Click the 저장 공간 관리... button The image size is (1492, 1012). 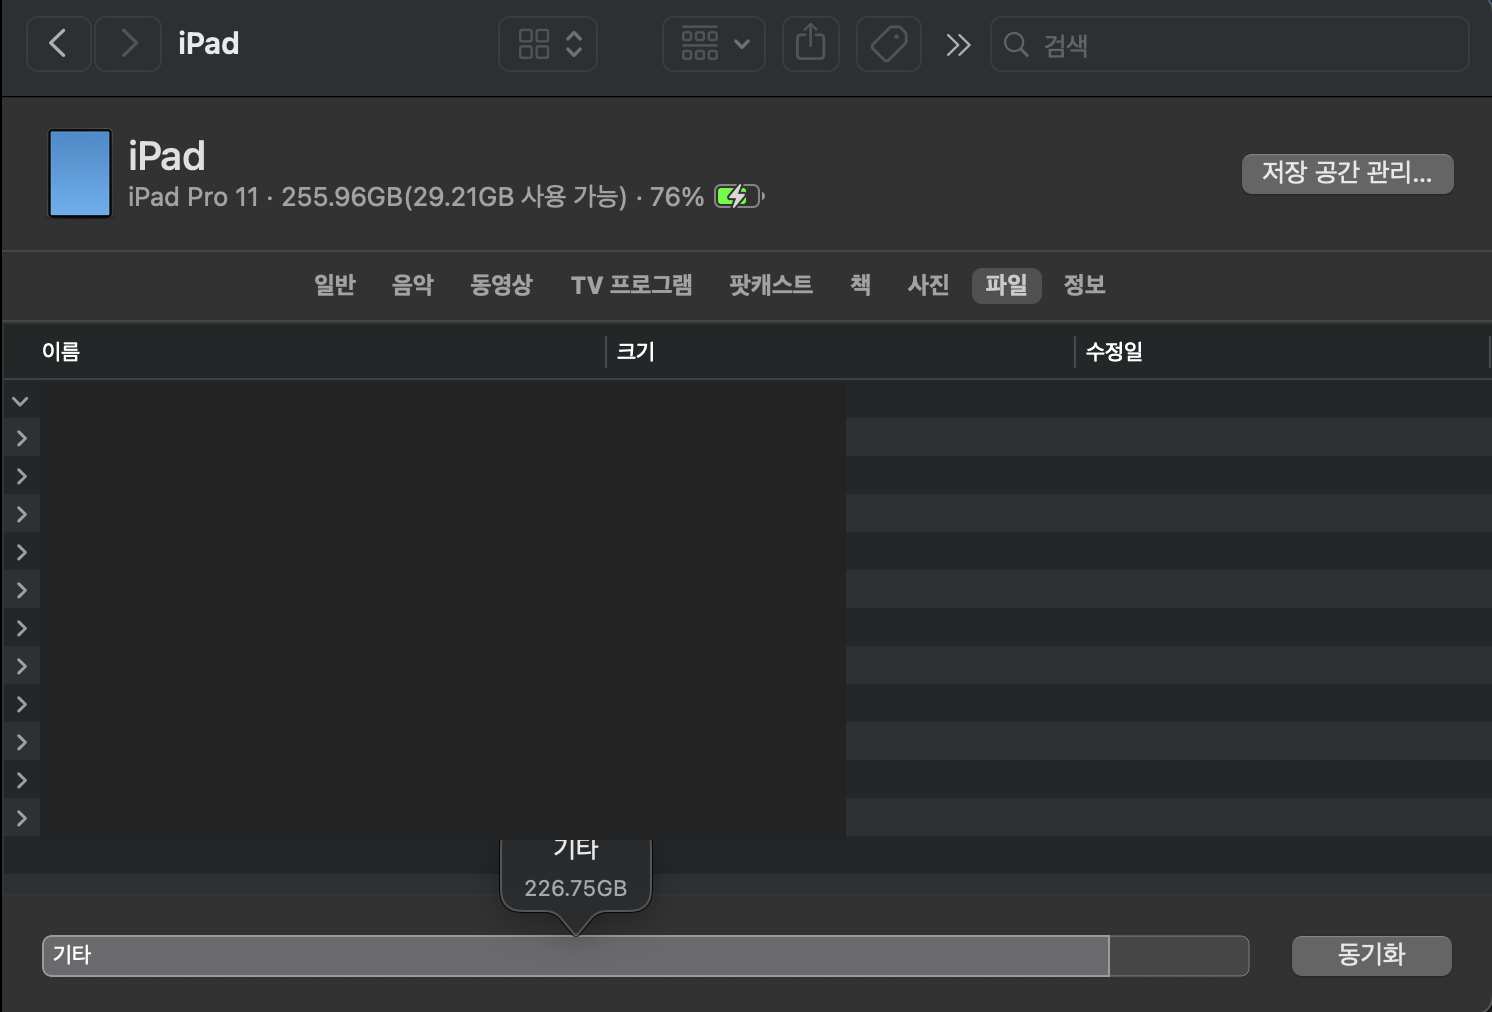1346,173
